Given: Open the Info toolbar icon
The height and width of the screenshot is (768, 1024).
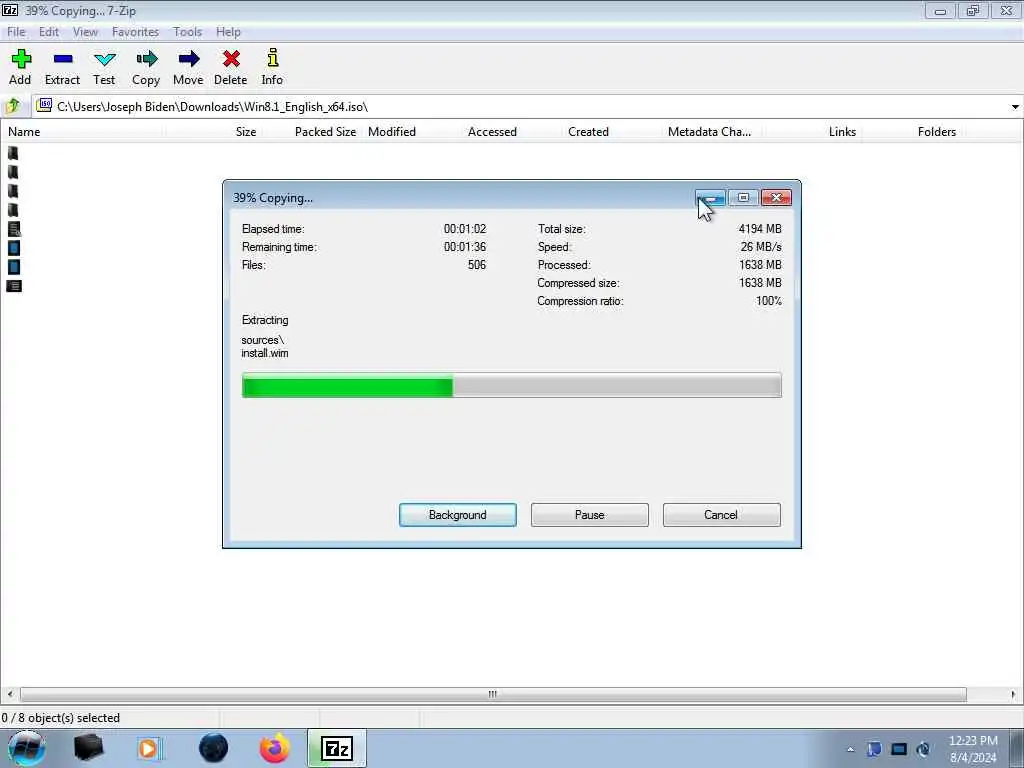Looking at the screenshot, I should coord(272,58).
